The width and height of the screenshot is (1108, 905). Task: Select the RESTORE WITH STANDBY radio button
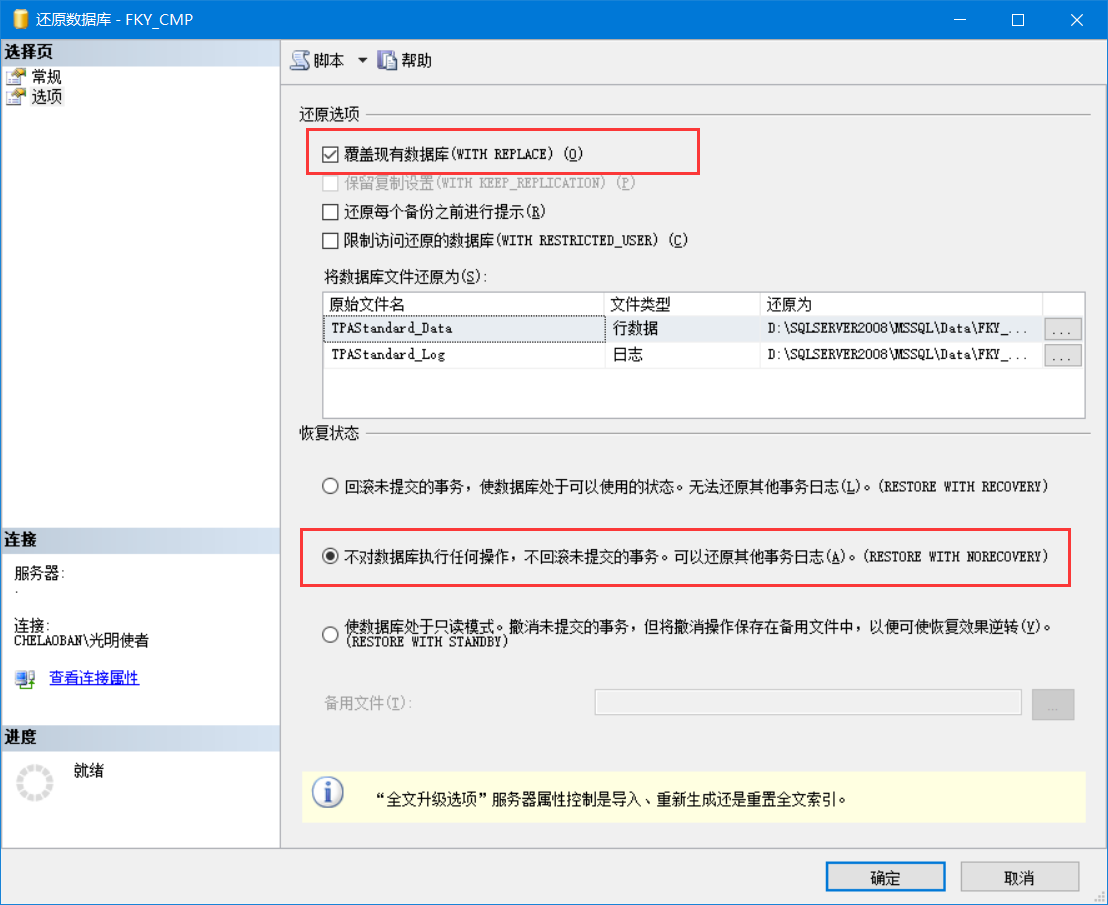pos(330,634)
